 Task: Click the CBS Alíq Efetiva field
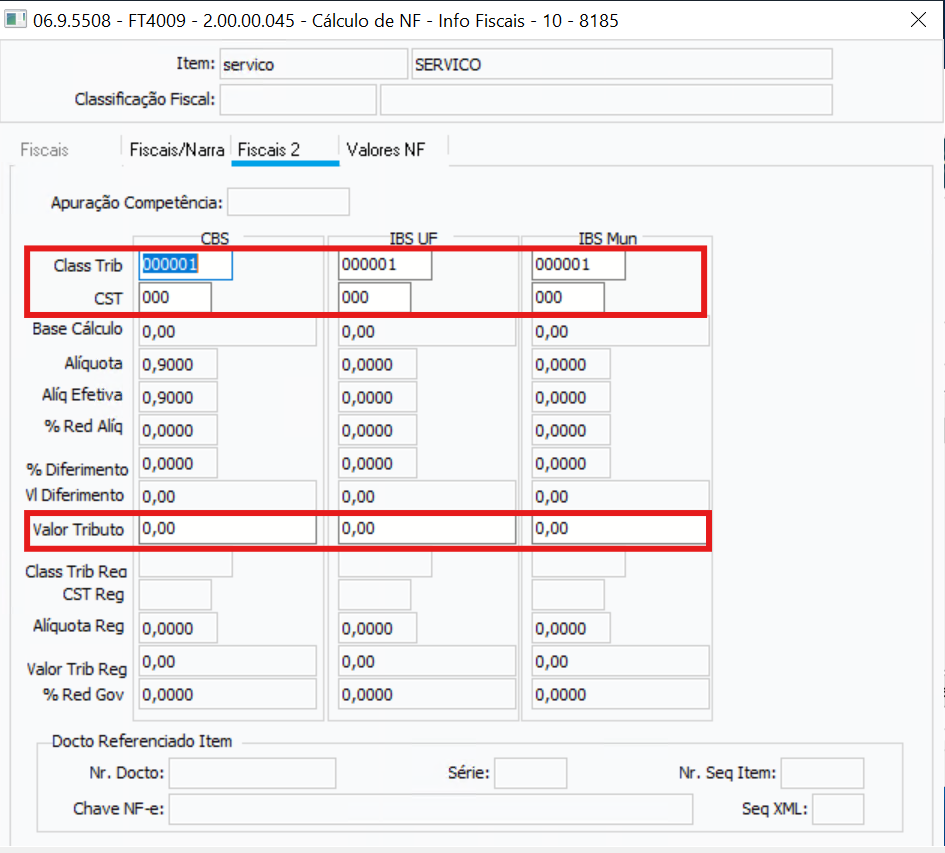tap(178, 397)
